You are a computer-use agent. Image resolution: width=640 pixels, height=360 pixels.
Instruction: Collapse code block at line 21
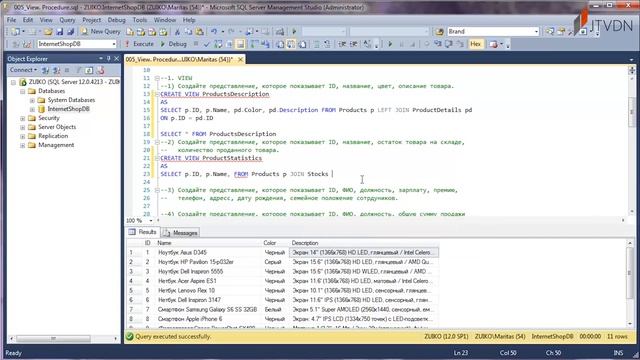157,158
